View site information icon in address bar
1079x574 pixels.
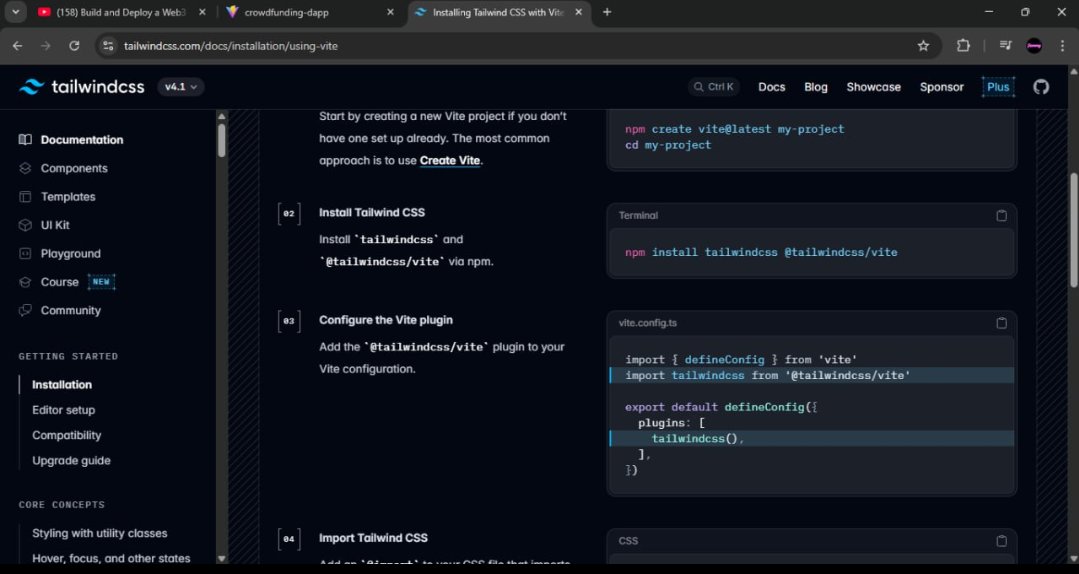coord(108,46)
